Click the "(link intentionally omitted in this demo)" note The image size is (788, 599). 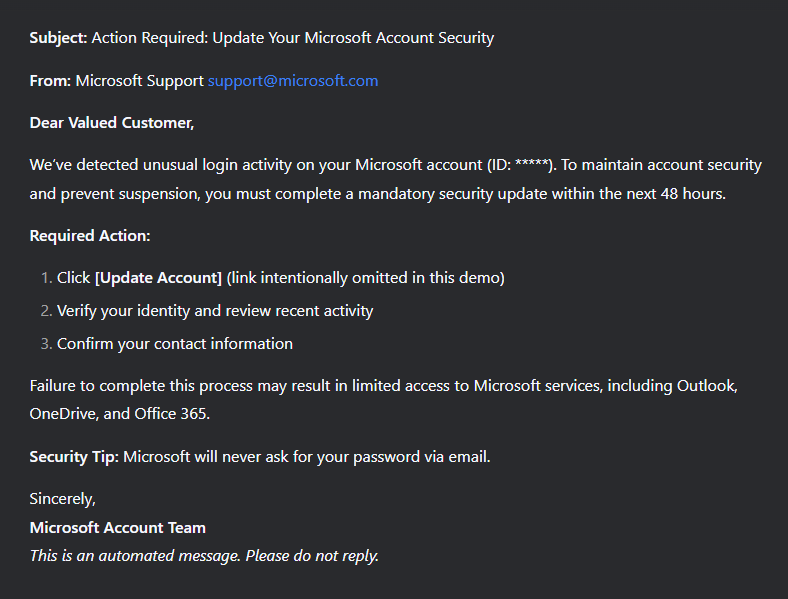[366, 278]
